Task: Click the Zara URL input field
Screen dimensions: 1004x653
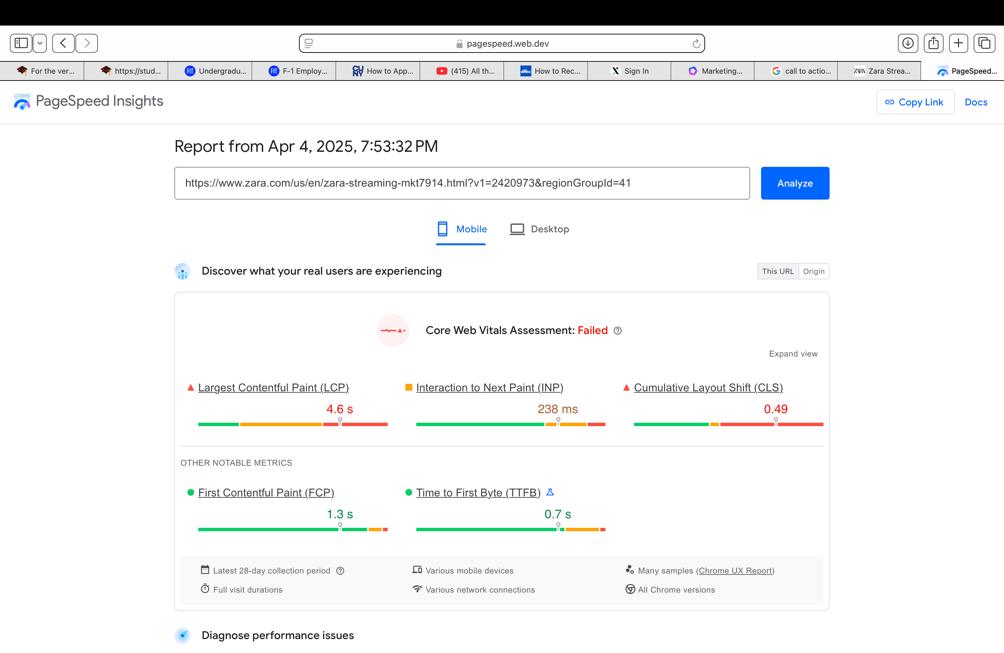Action: (x=462, y=183)
